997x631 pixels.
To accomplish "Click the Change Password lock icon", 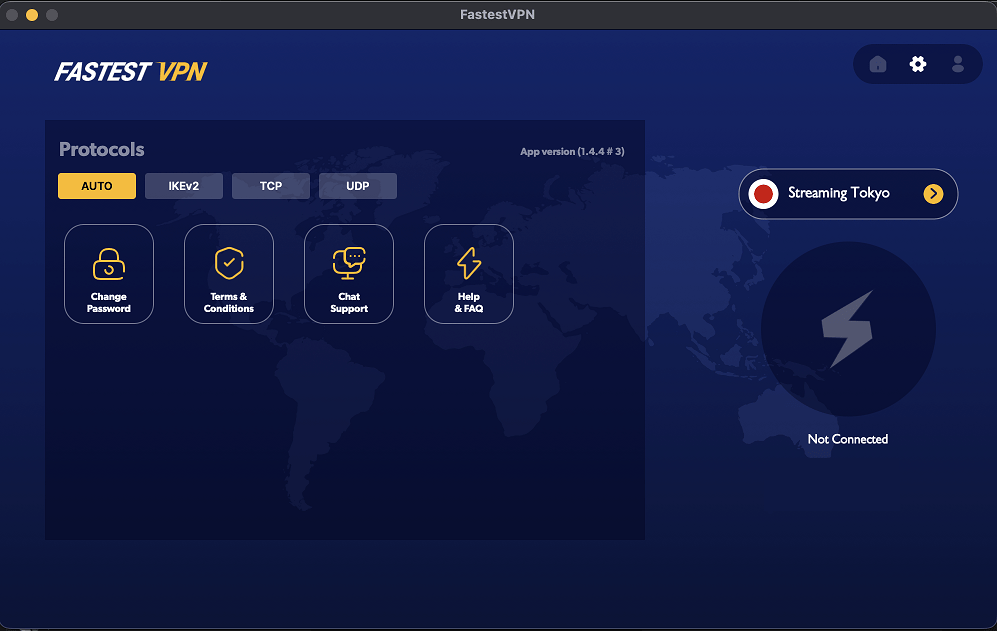I will pyautogui.click(x=109, y=264).
